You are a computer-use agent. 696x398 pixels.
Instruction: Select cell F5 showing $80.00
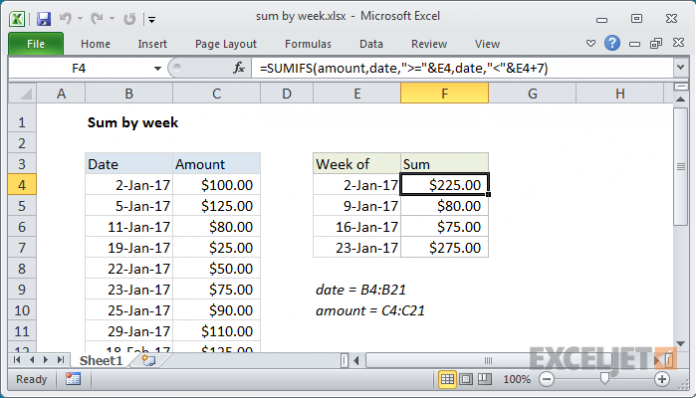(x=444, y=206)
